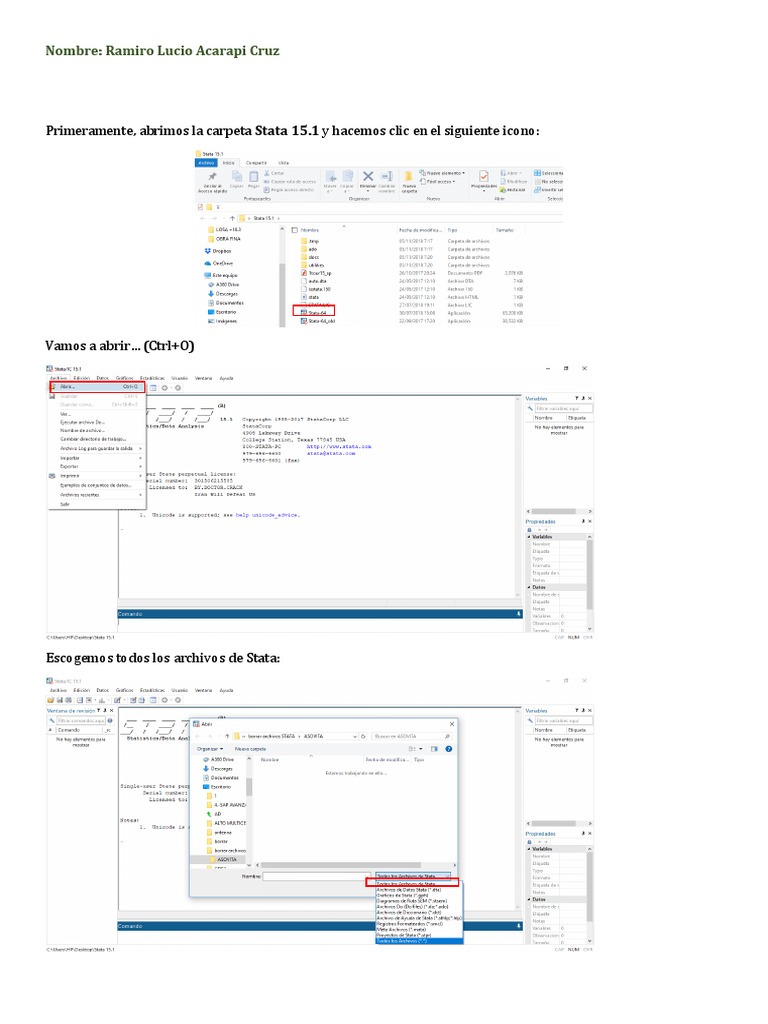
Task: Click Anclar al Acceso rápido pin icon in Explorer
Action: pos(212,176)
